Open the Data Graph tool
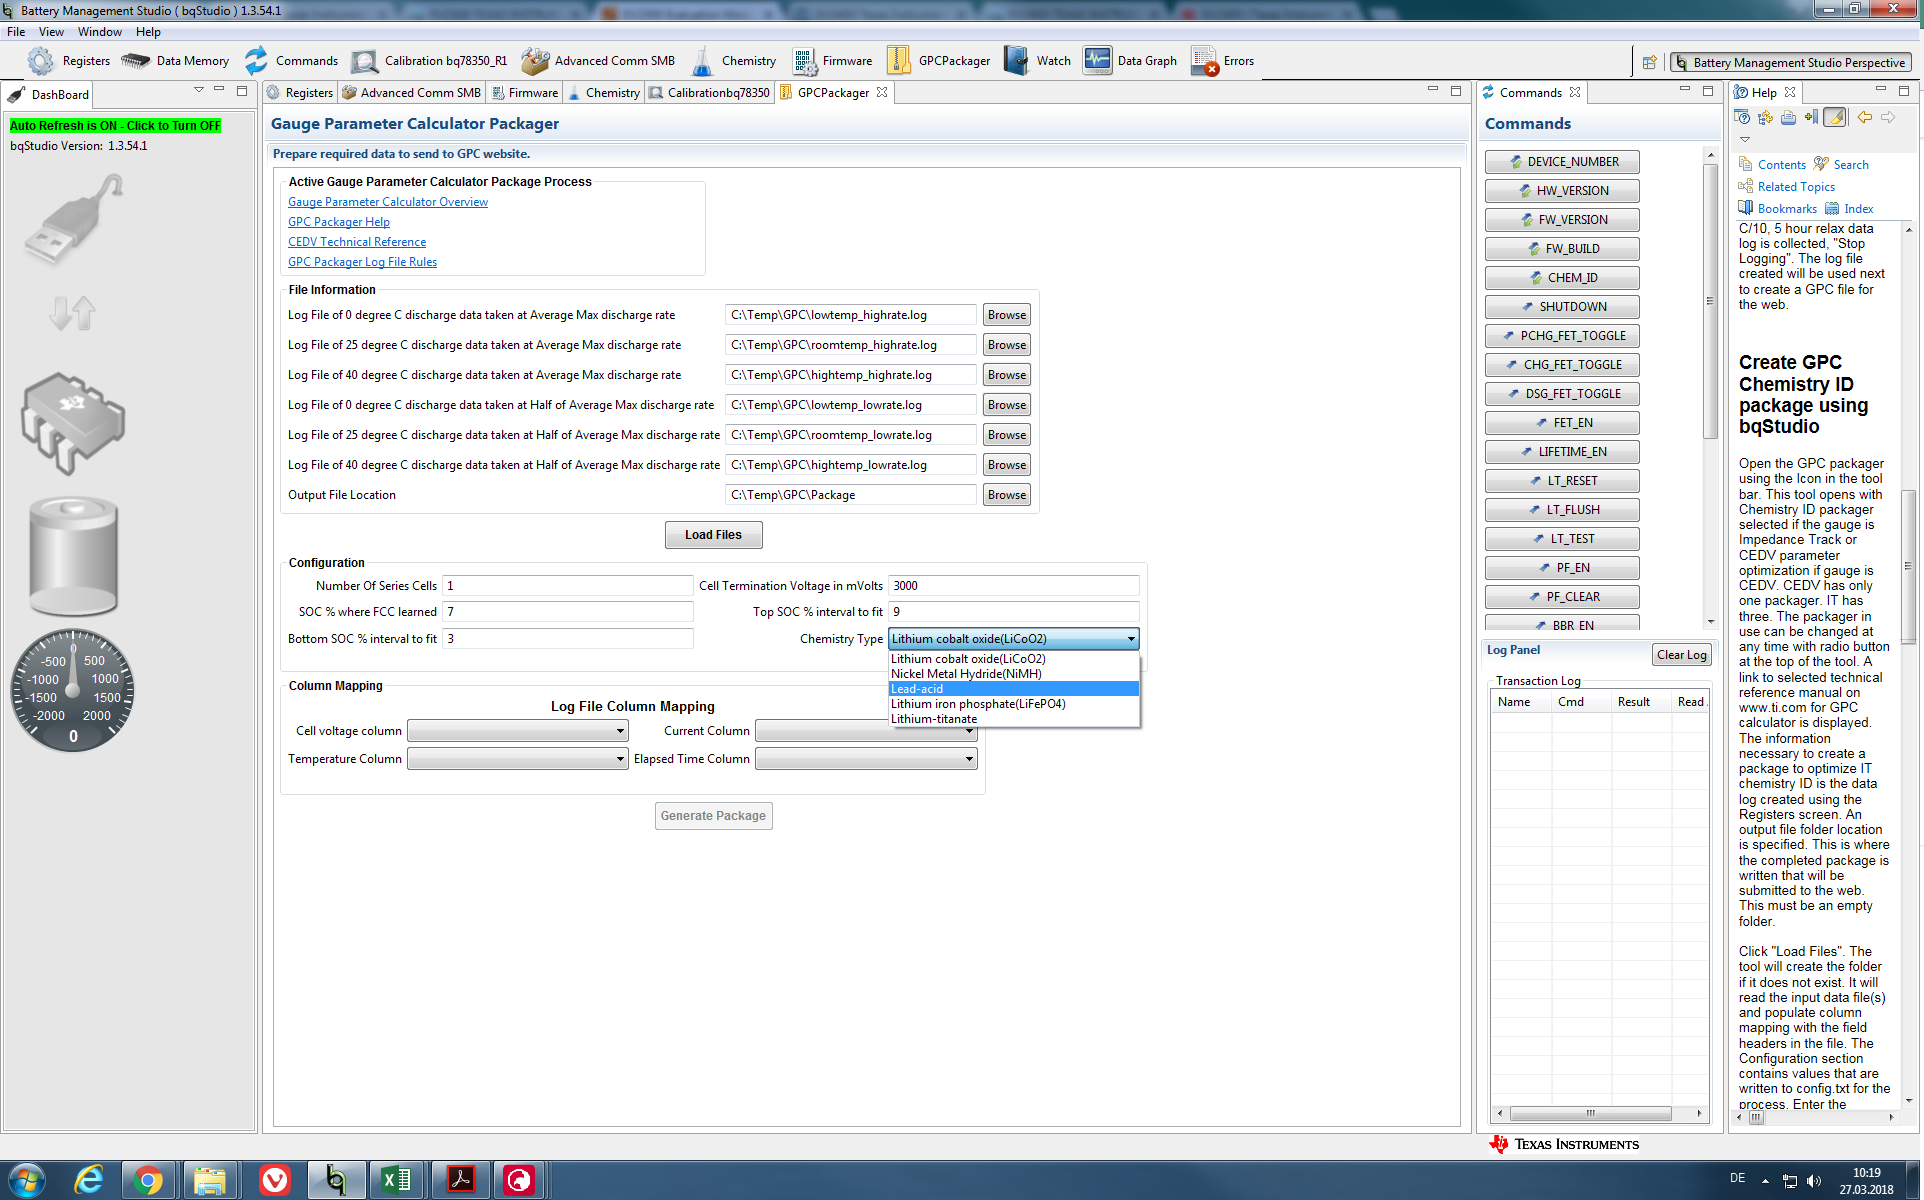 tap(1130, 61)
